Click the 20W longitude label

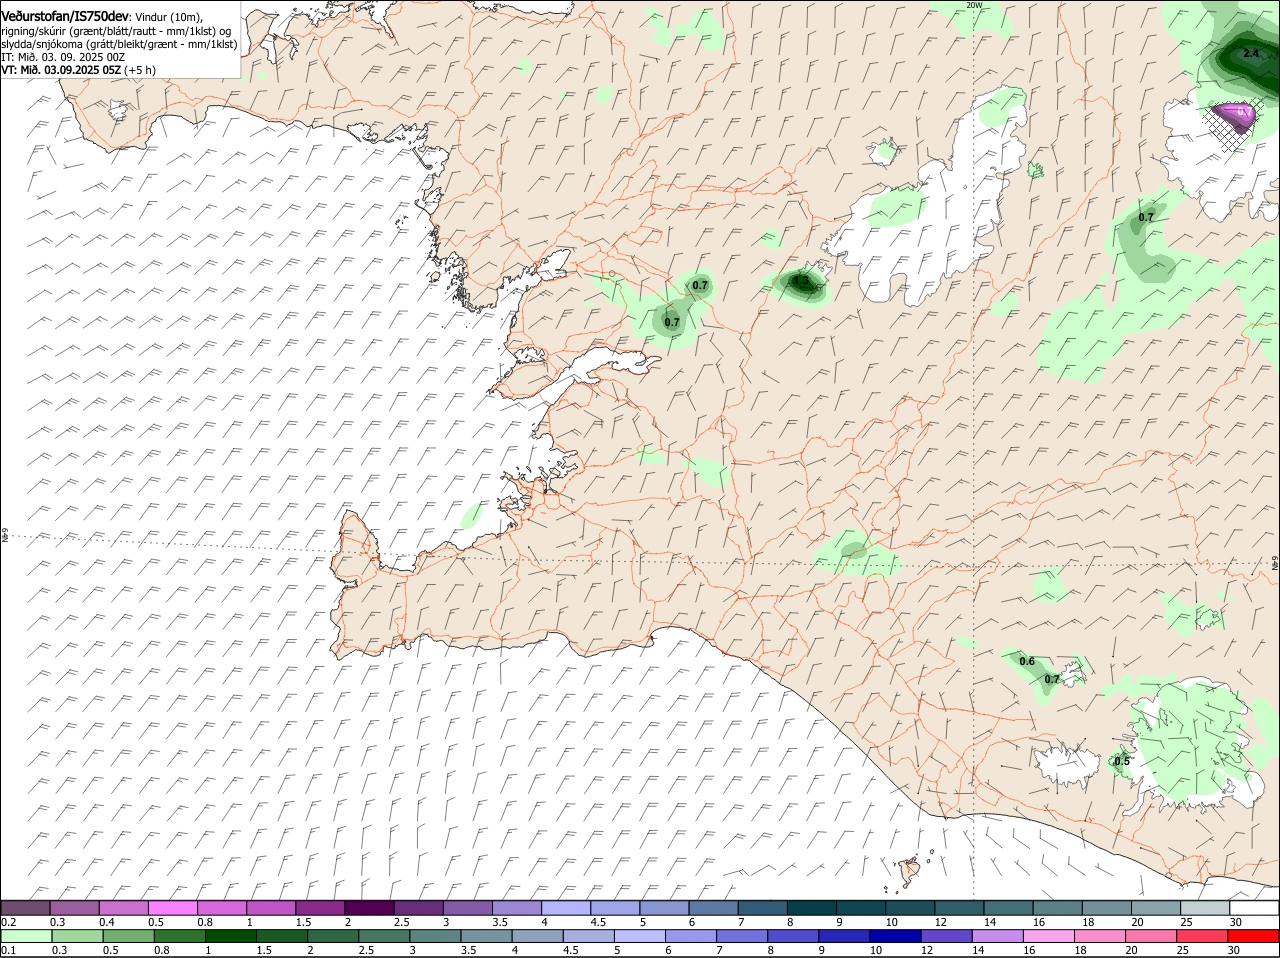pyautogui.click(x=974, y=5)
